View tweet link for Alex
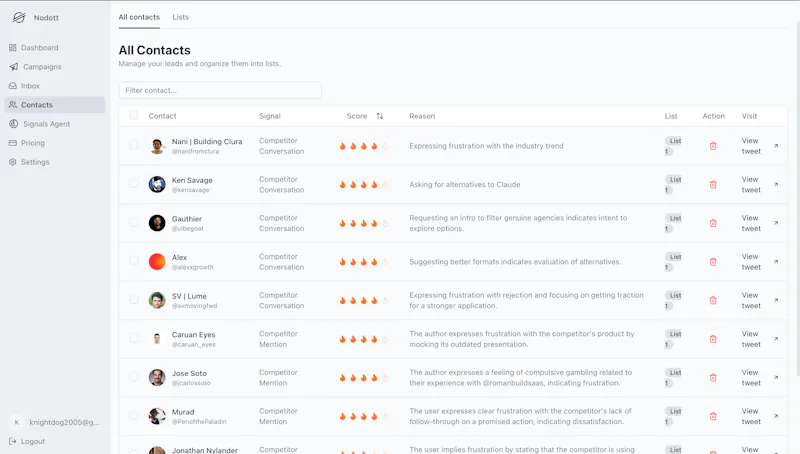The width and height of the screenshot is (800, 454). tap(751, 262)
